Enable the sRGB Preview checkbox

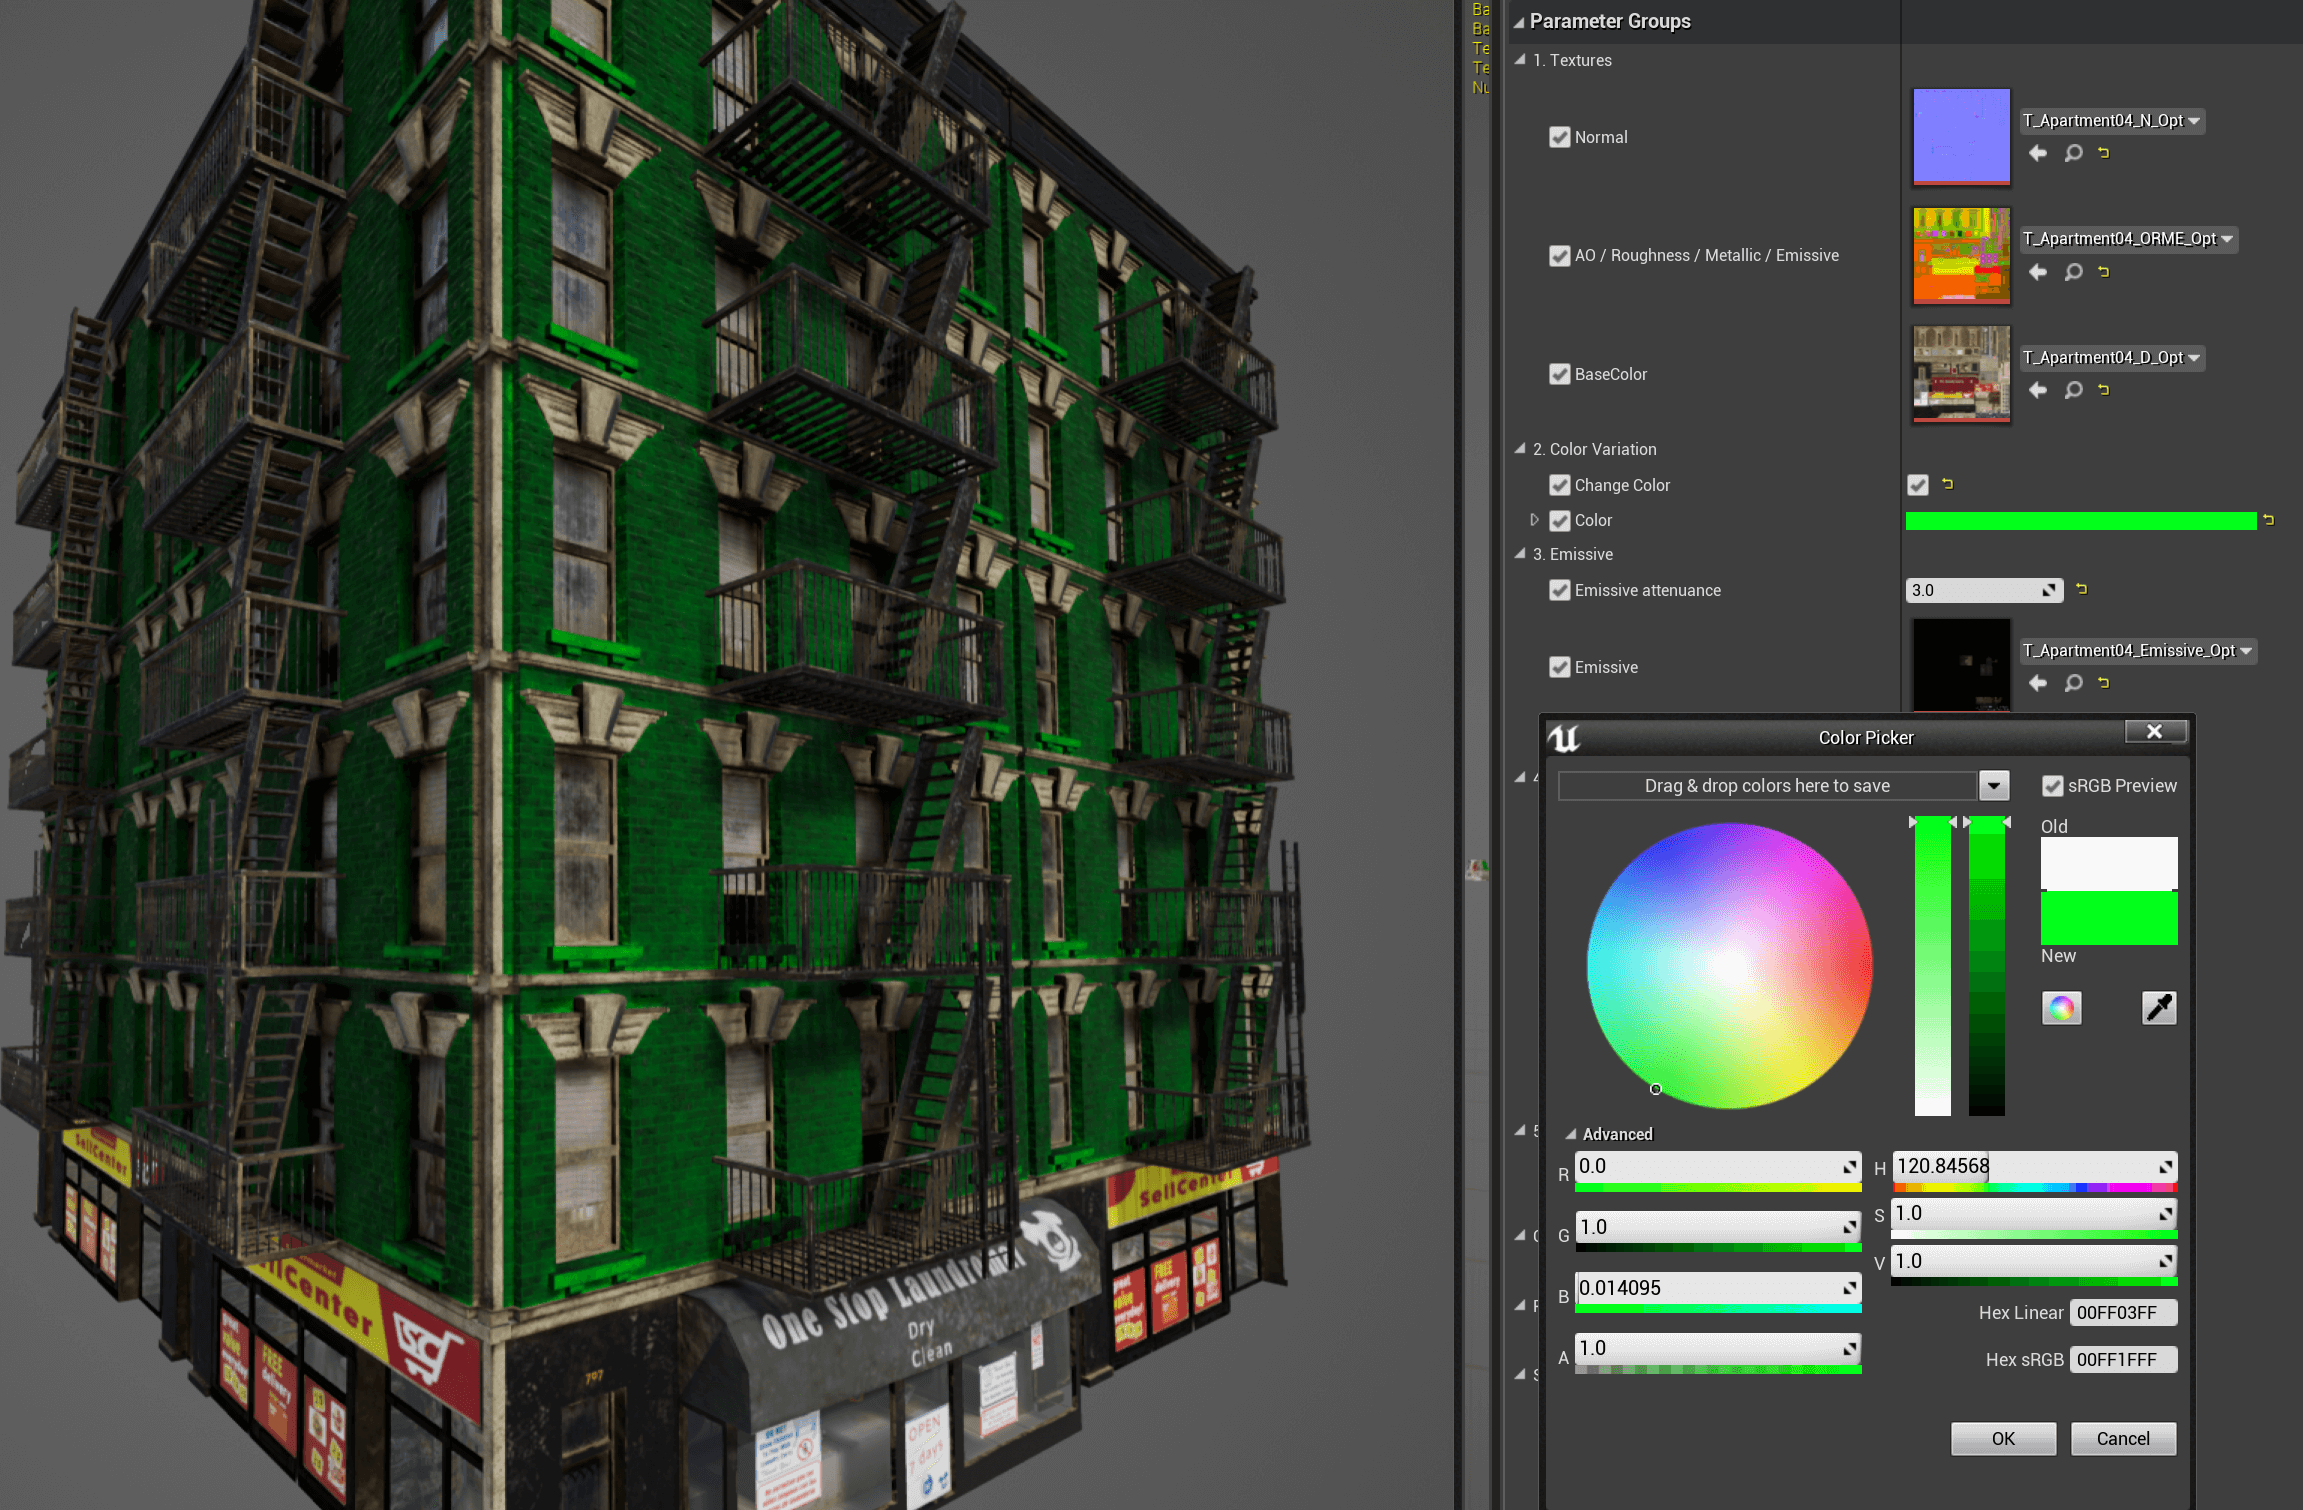click(x=2054, y=786)
